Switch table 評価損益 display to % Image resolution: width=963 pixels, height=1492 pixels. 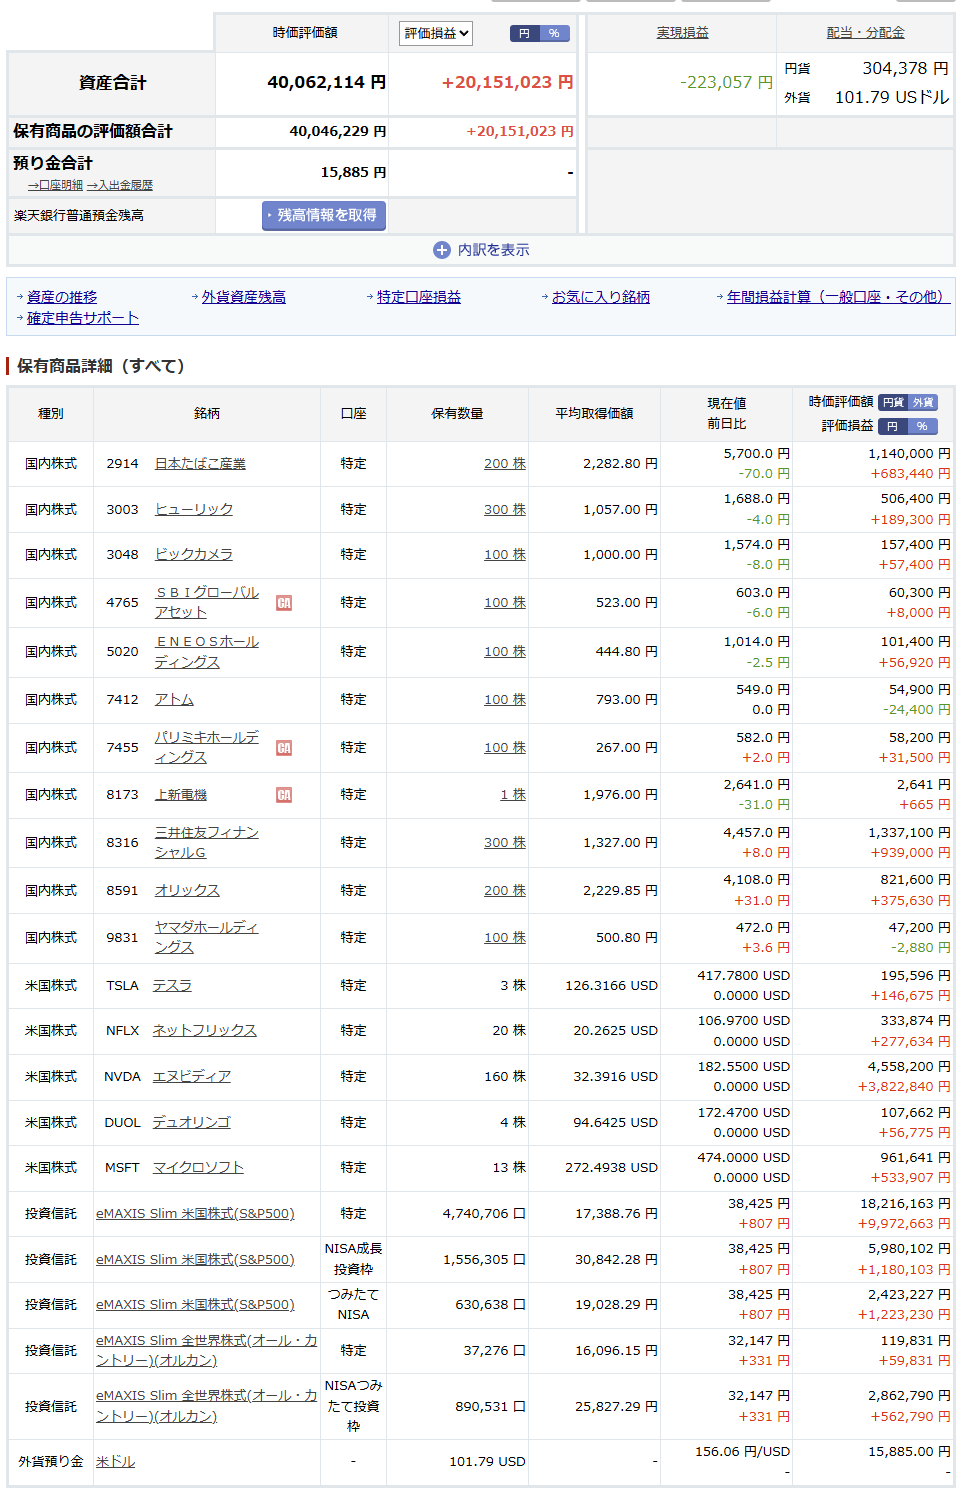point(922,426)
